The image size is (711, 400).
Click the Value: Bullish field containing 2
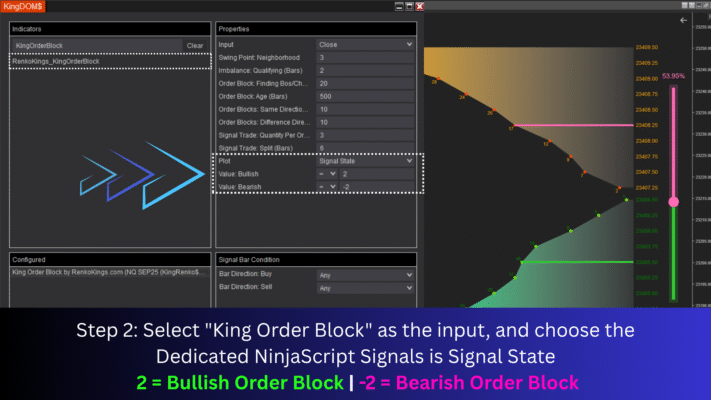coord(376,173)
